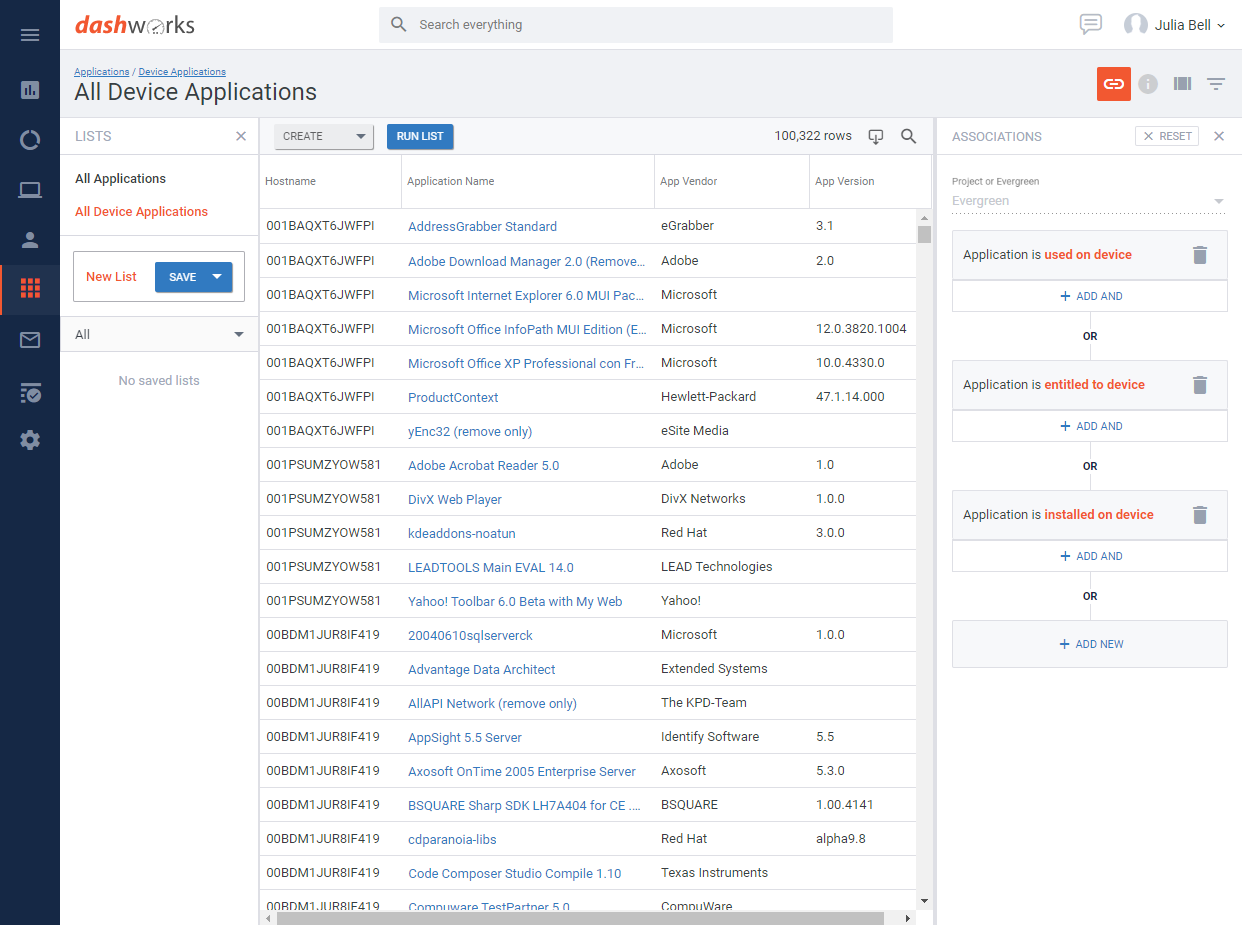Close the Associations panel
Viewport: 1242px width, 925px height.
(1219, 136)
